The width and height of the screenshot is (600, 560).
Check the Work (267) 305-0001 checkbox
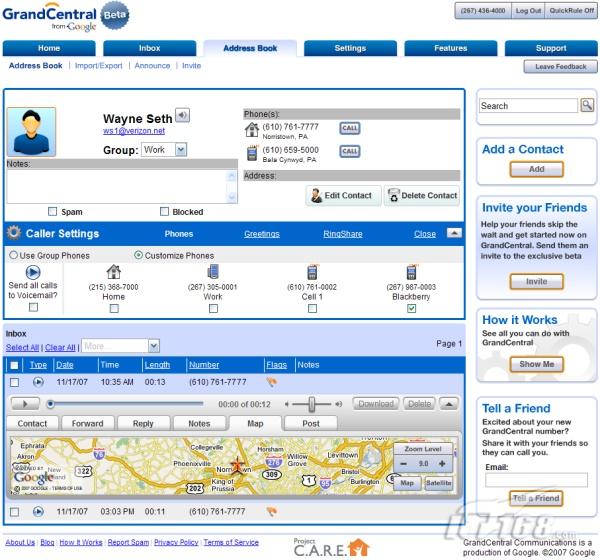[213, 308]
